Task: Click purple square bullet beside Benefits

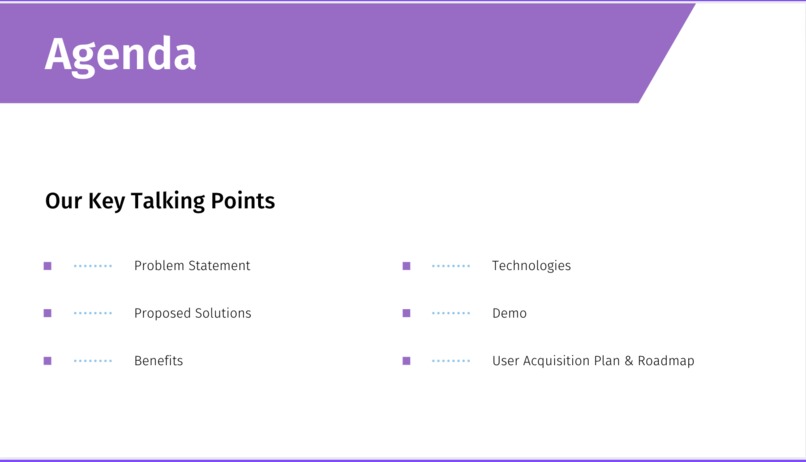Action: click(47, 361)
